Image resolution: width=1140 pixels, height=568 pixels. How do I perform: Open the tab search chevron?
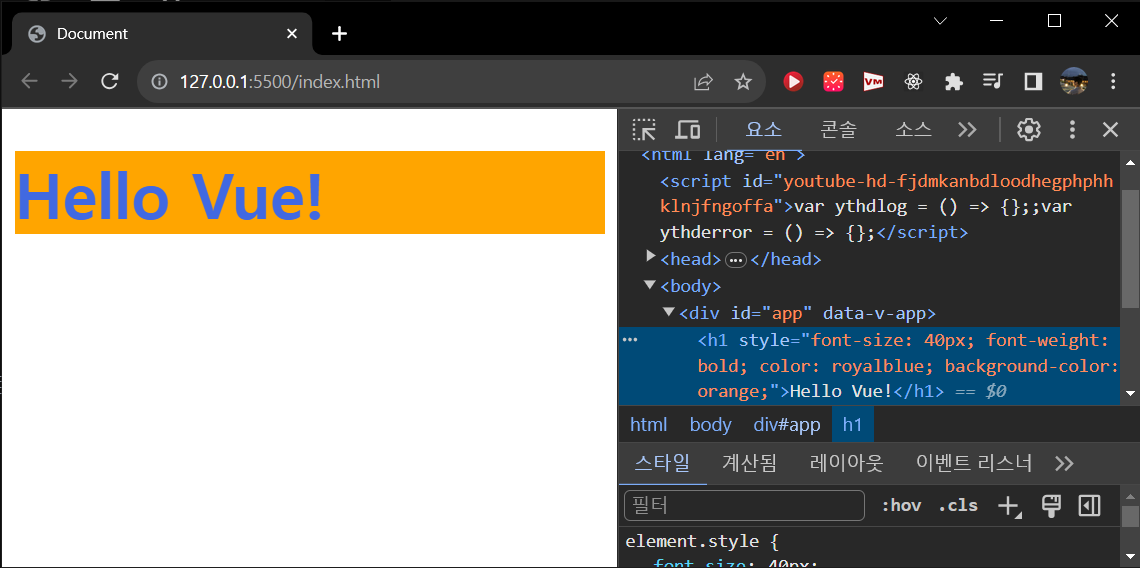coord(940,21)
